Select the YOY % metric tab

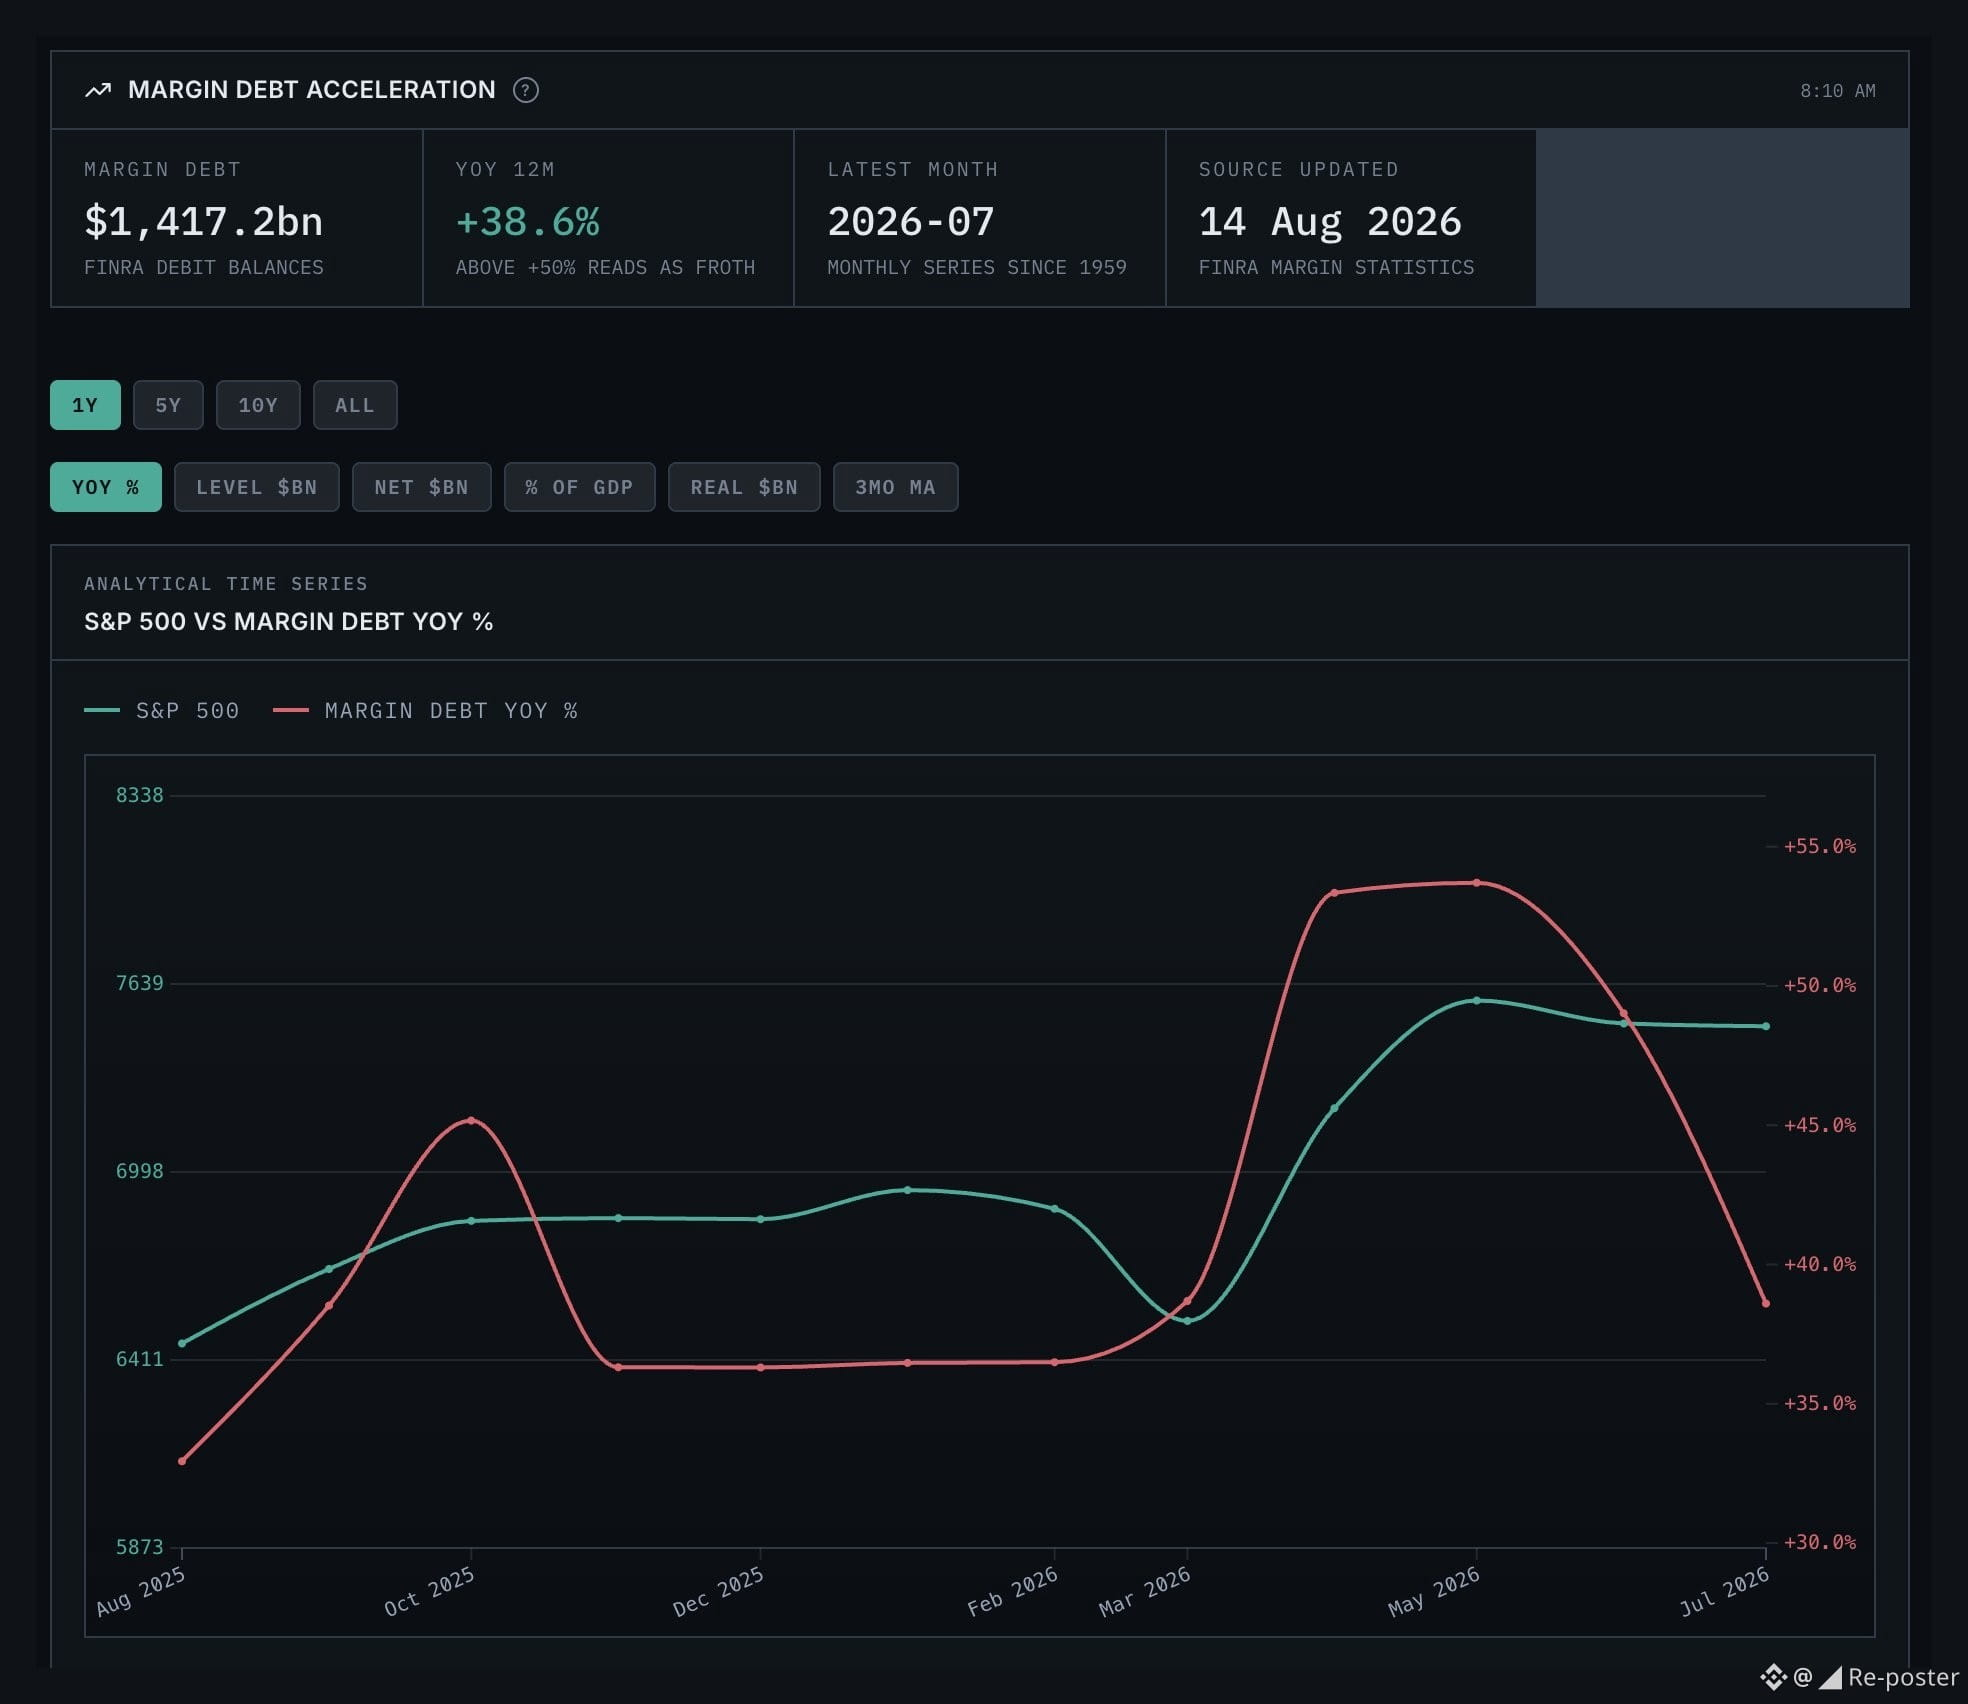106,487
